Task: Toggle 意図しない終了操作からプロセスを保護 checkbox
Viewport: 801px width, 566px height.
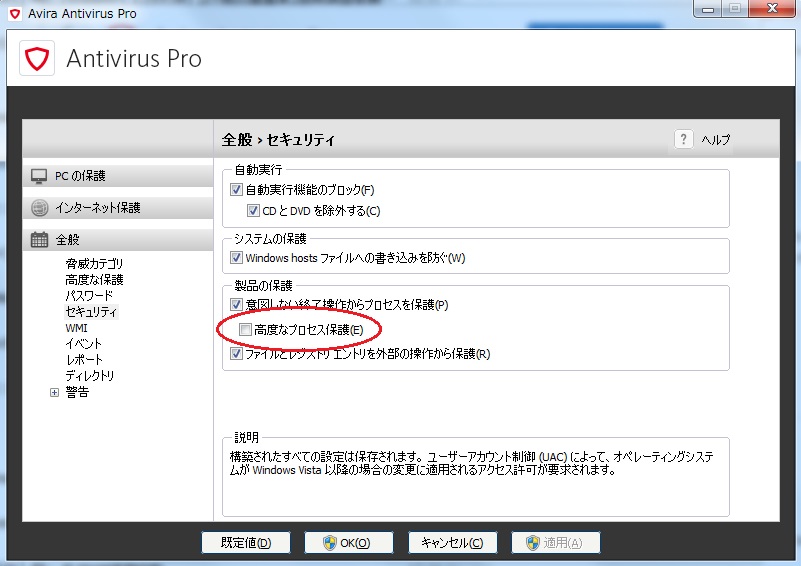Action: [236, 304]
